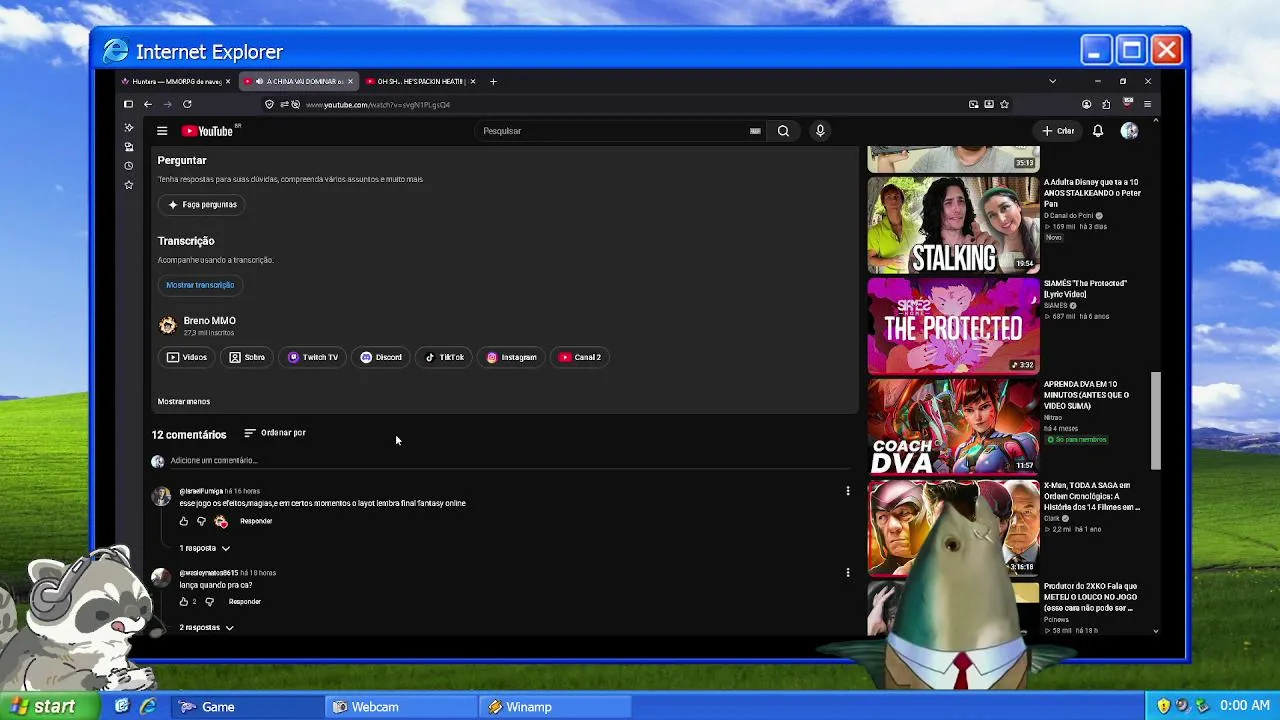The image size is (1280, 720).
Task: Dislike the 'lança quando pra ca?' comment
Action: [x=209, y=602]
